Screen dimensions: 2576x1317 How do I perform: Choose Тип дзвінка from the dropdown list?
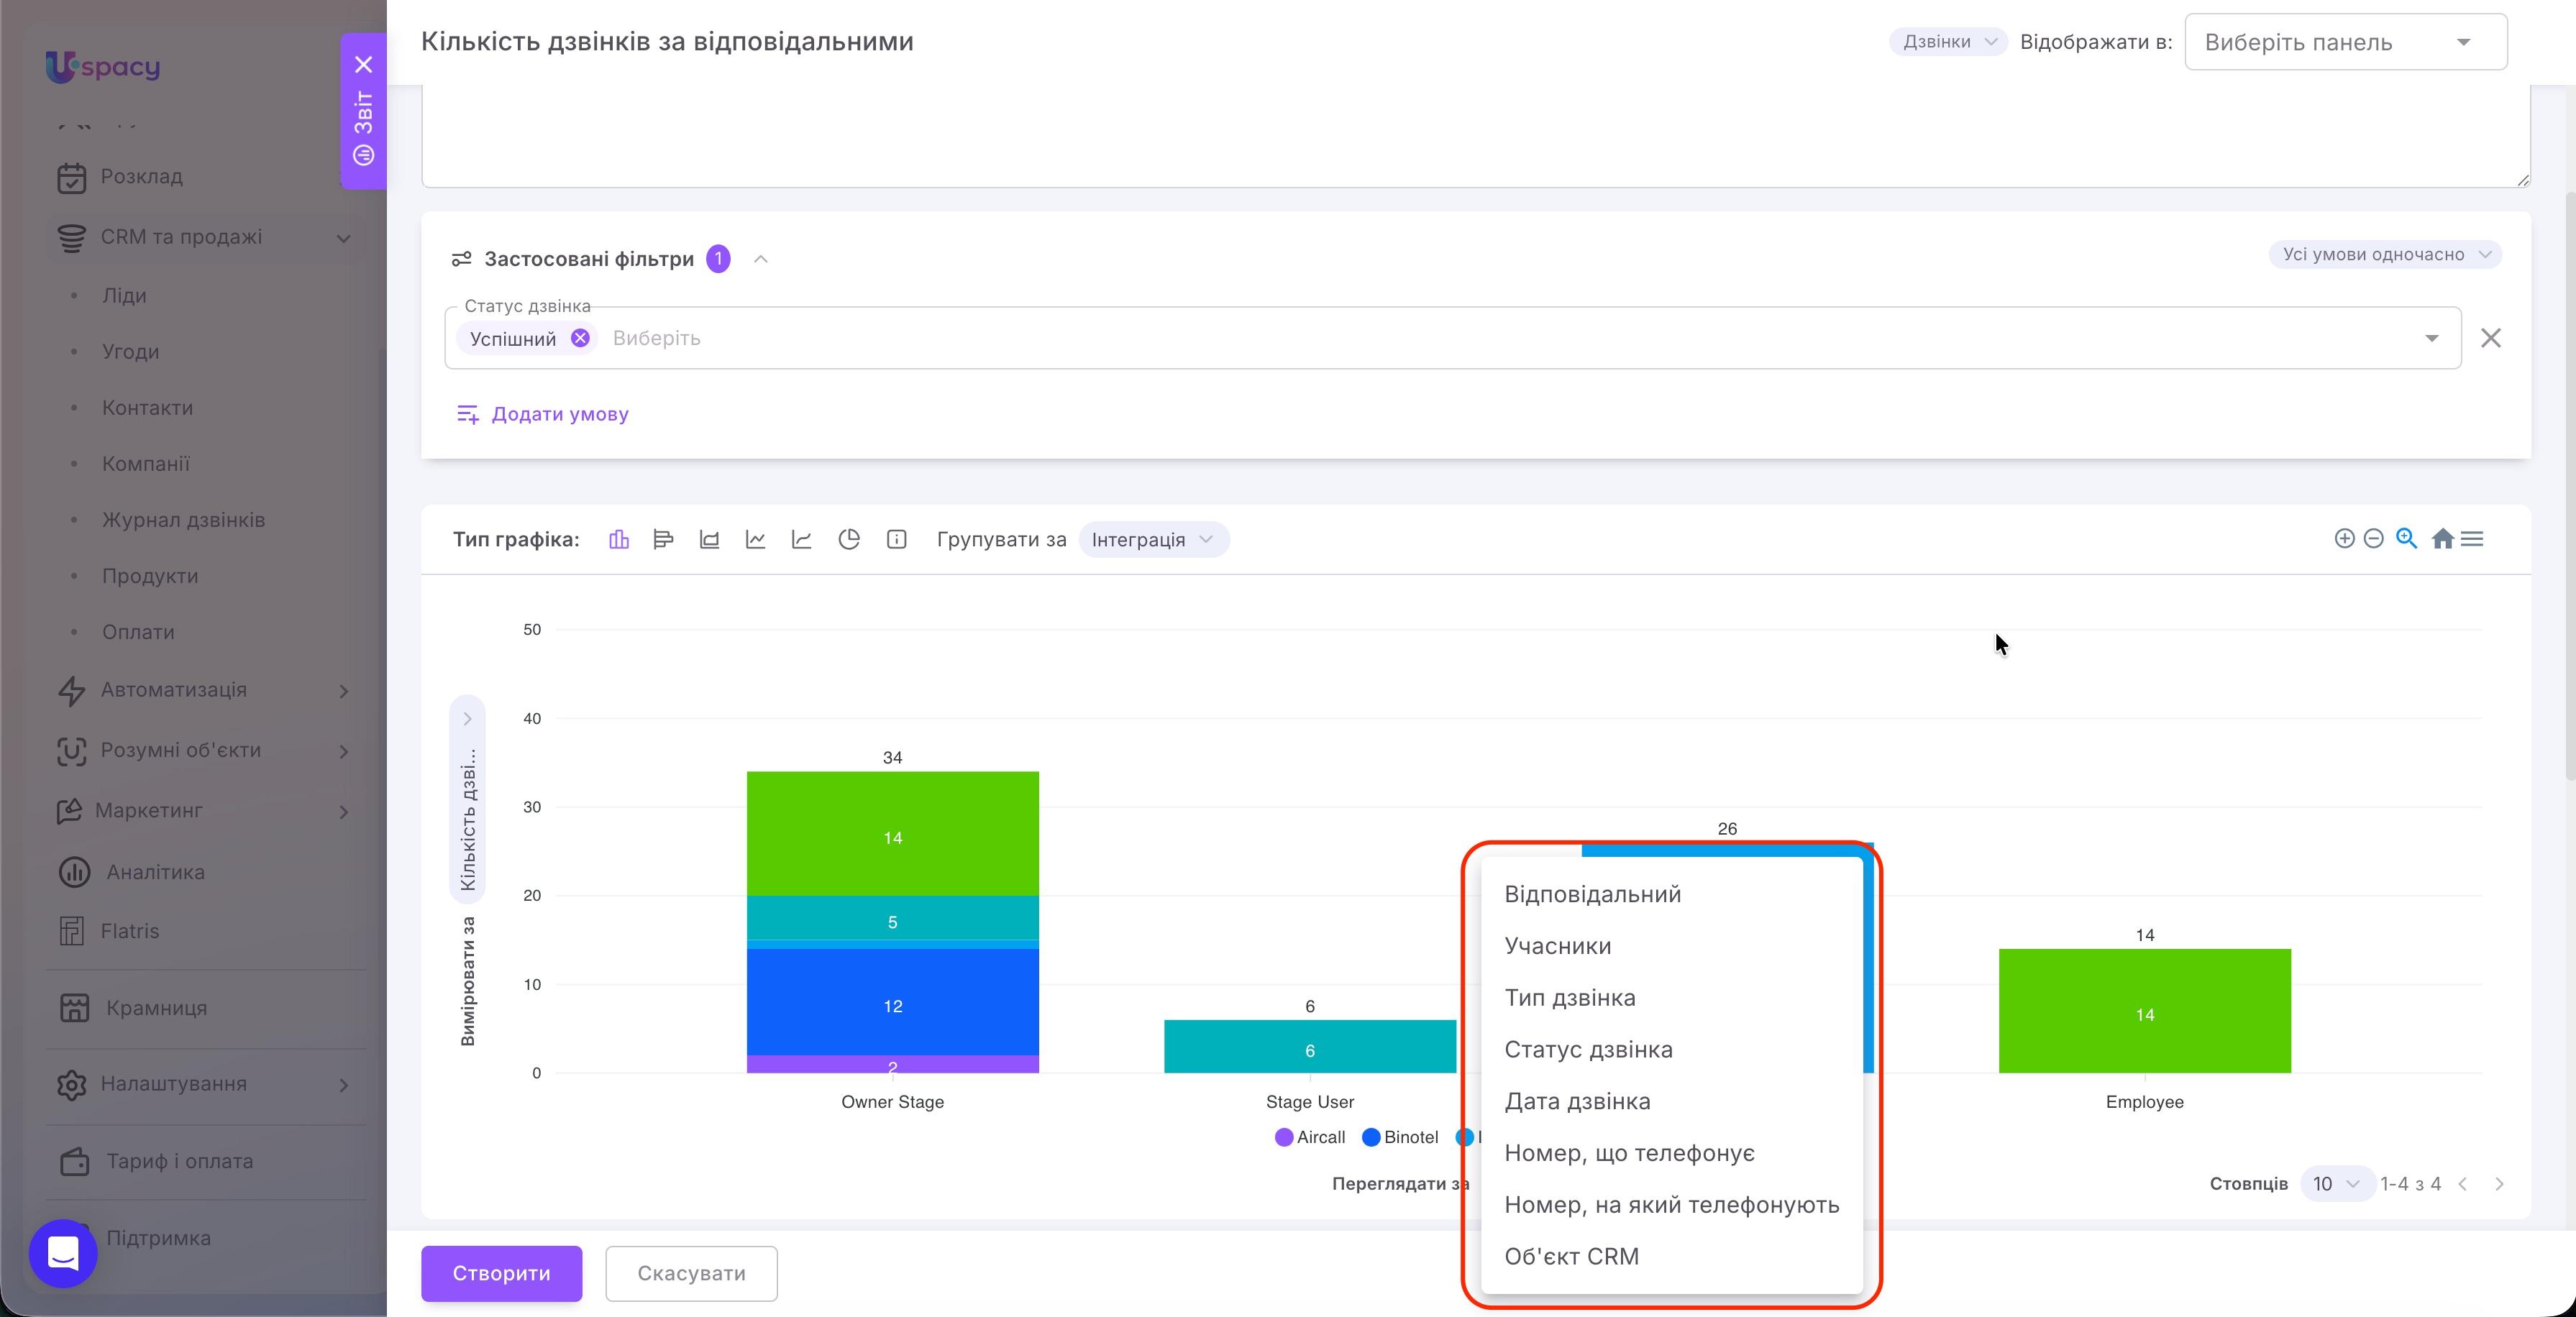click(1671, 998)
